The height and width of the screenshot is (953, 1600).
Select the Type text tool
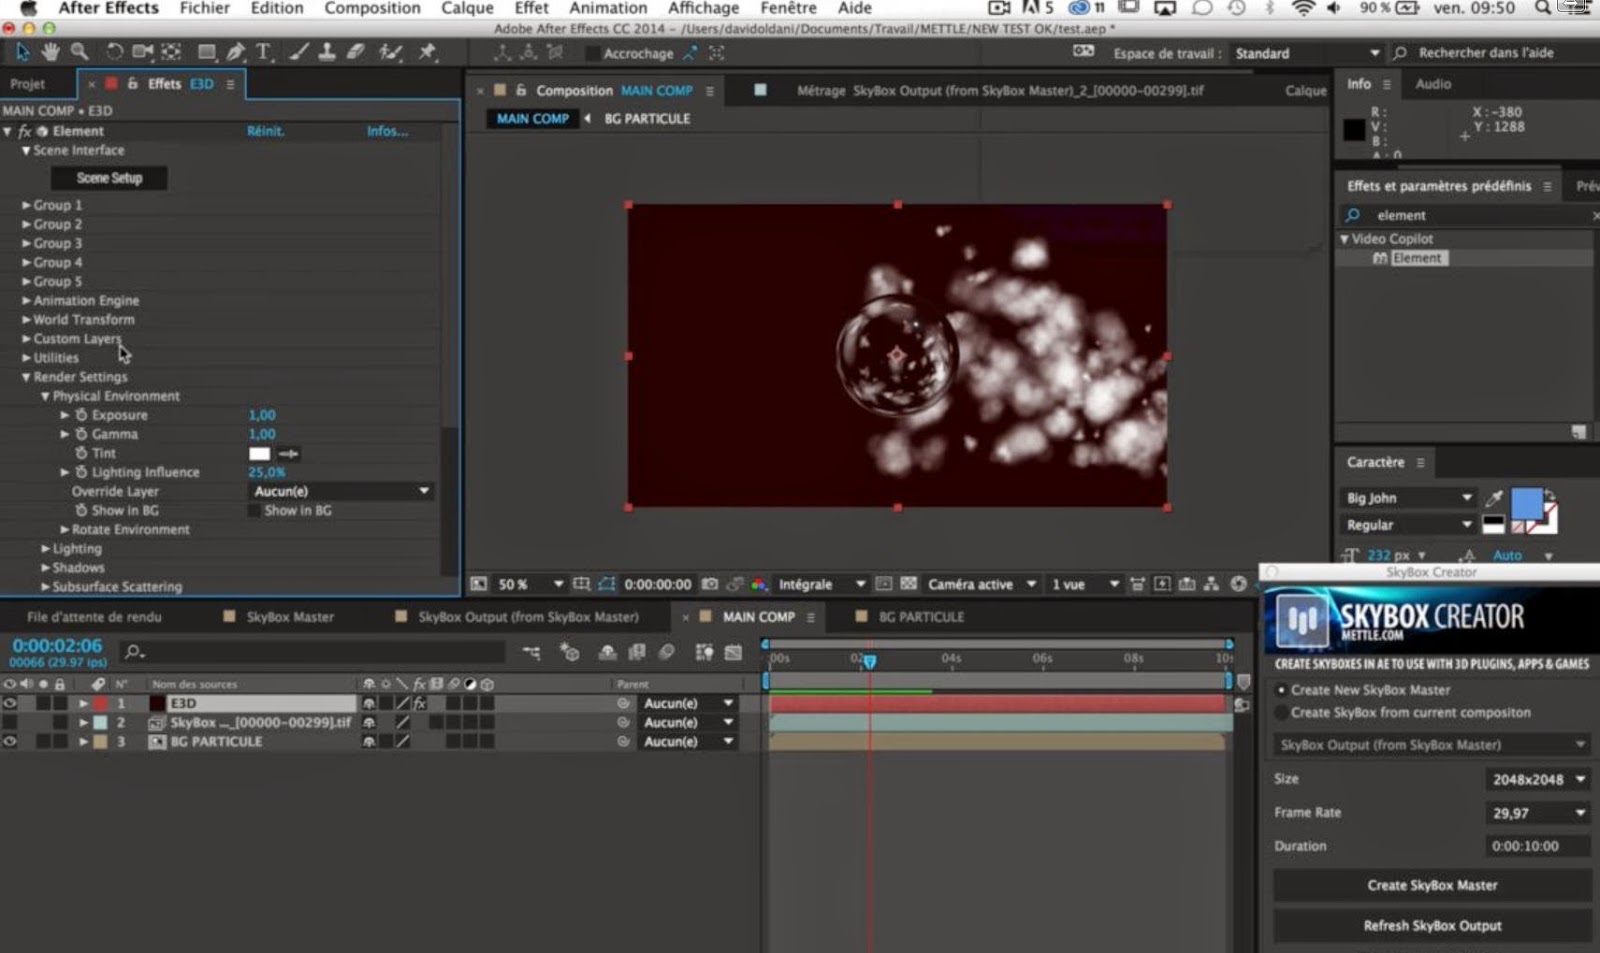tap(263, 52)
